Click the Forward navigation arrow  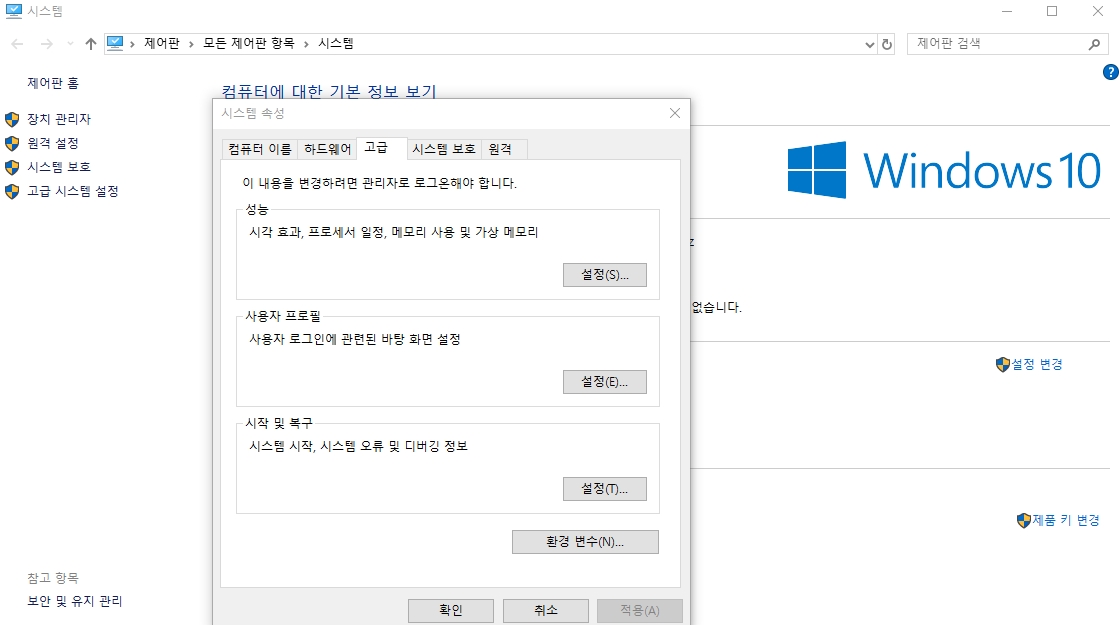[46, 44]
